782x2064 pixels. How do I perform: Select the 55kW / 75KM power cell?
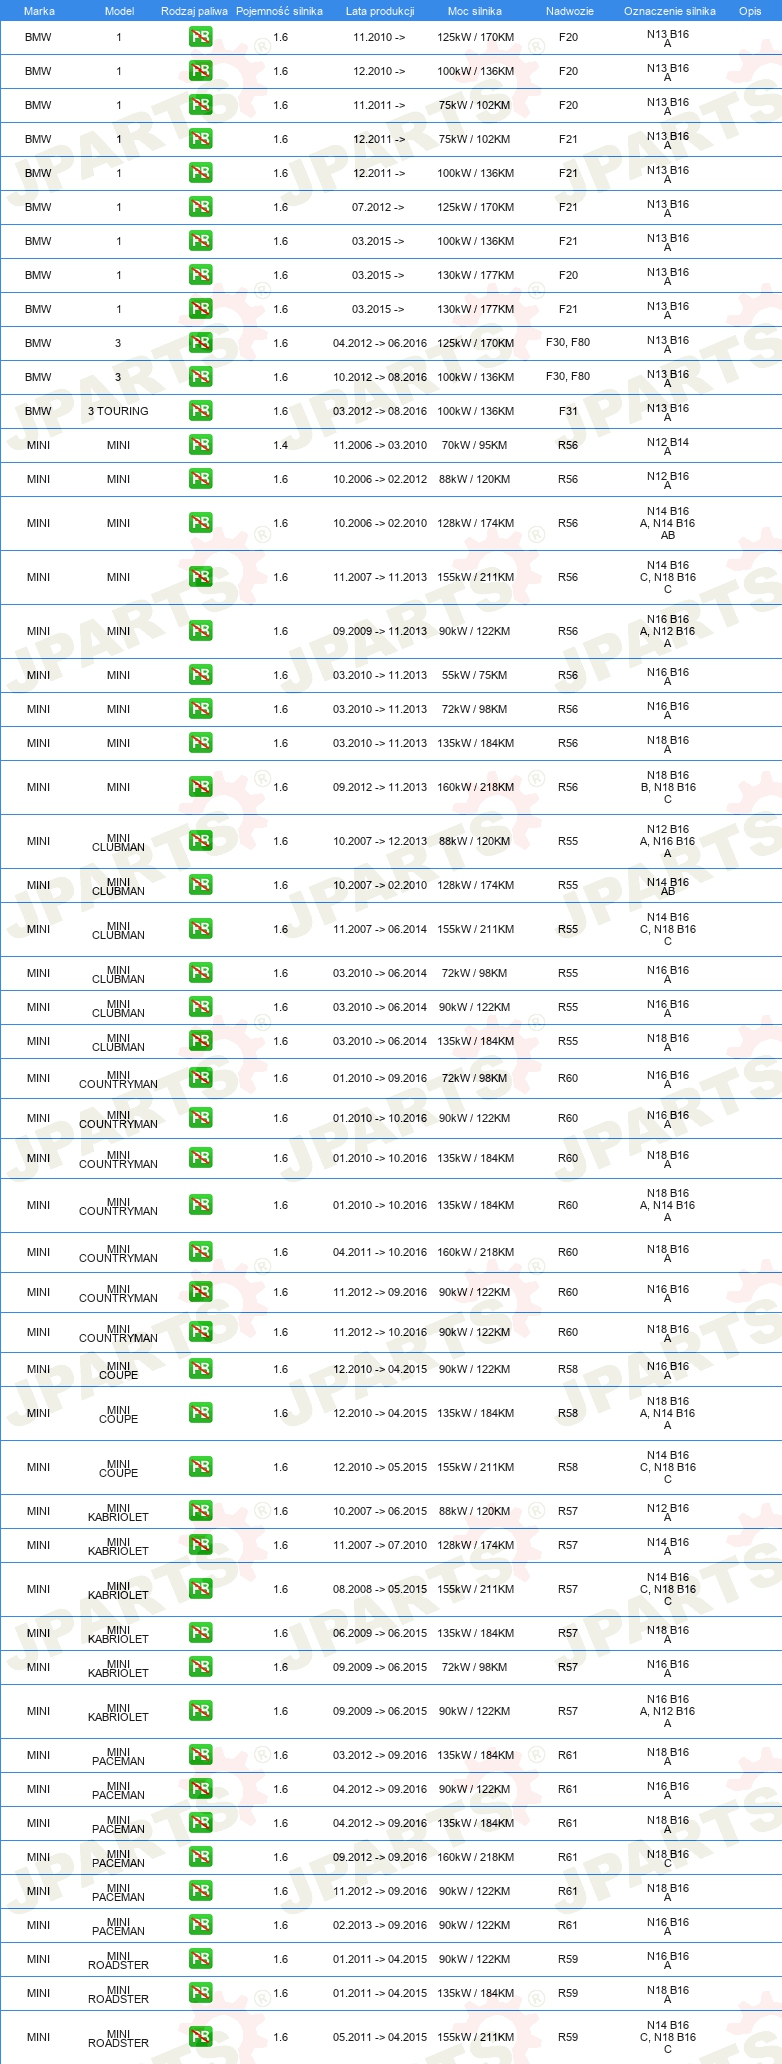[x=475, y=676]
